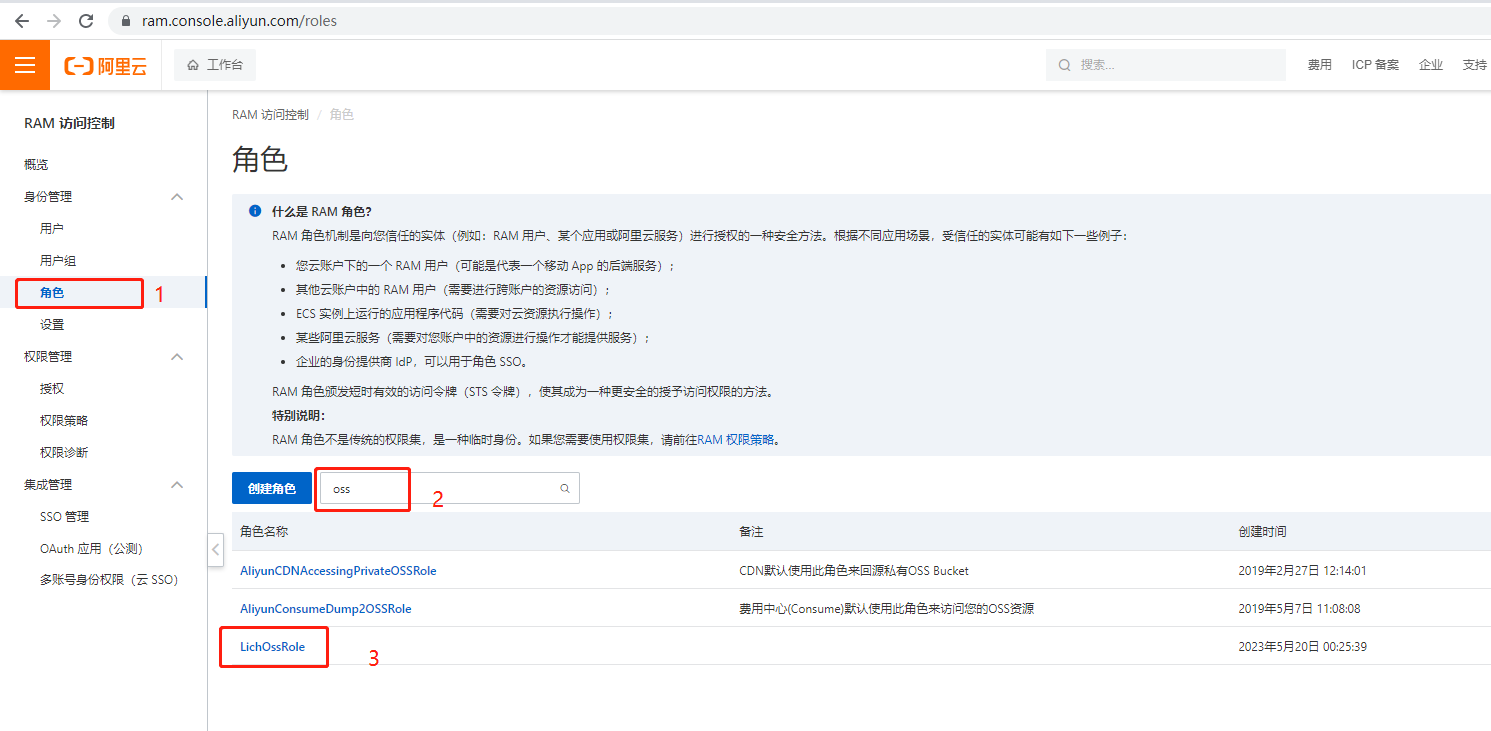Click the 2019年5月7日 11:08:08 date cell

coord(1299,608)
